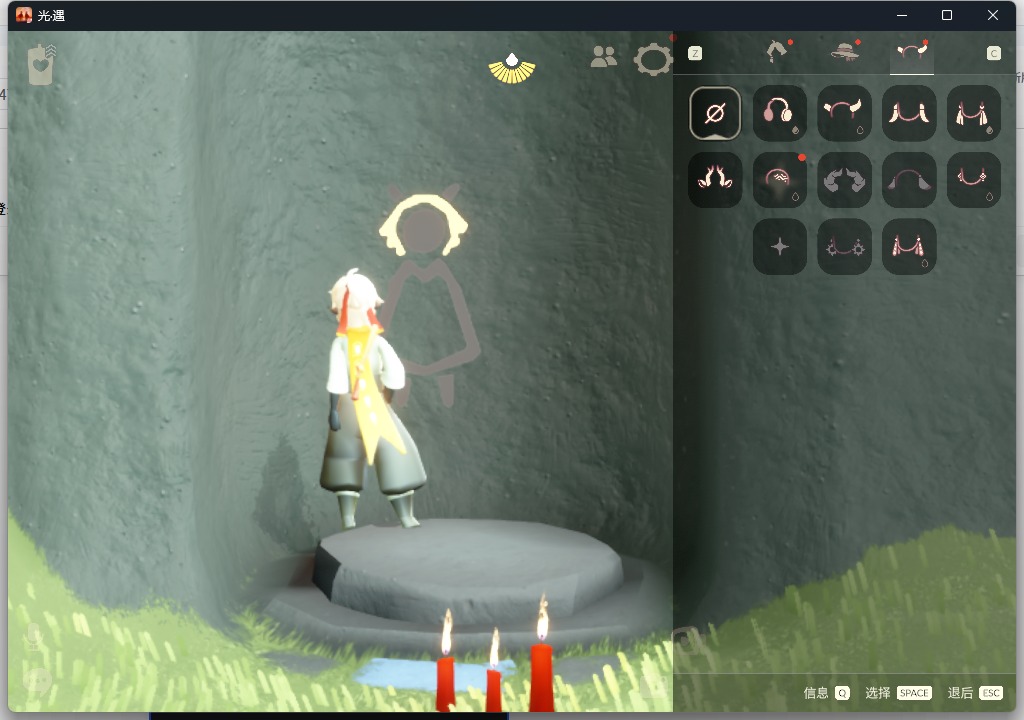
Task: Select the spiked sun-ornament headband
Action: coord(844,246)
